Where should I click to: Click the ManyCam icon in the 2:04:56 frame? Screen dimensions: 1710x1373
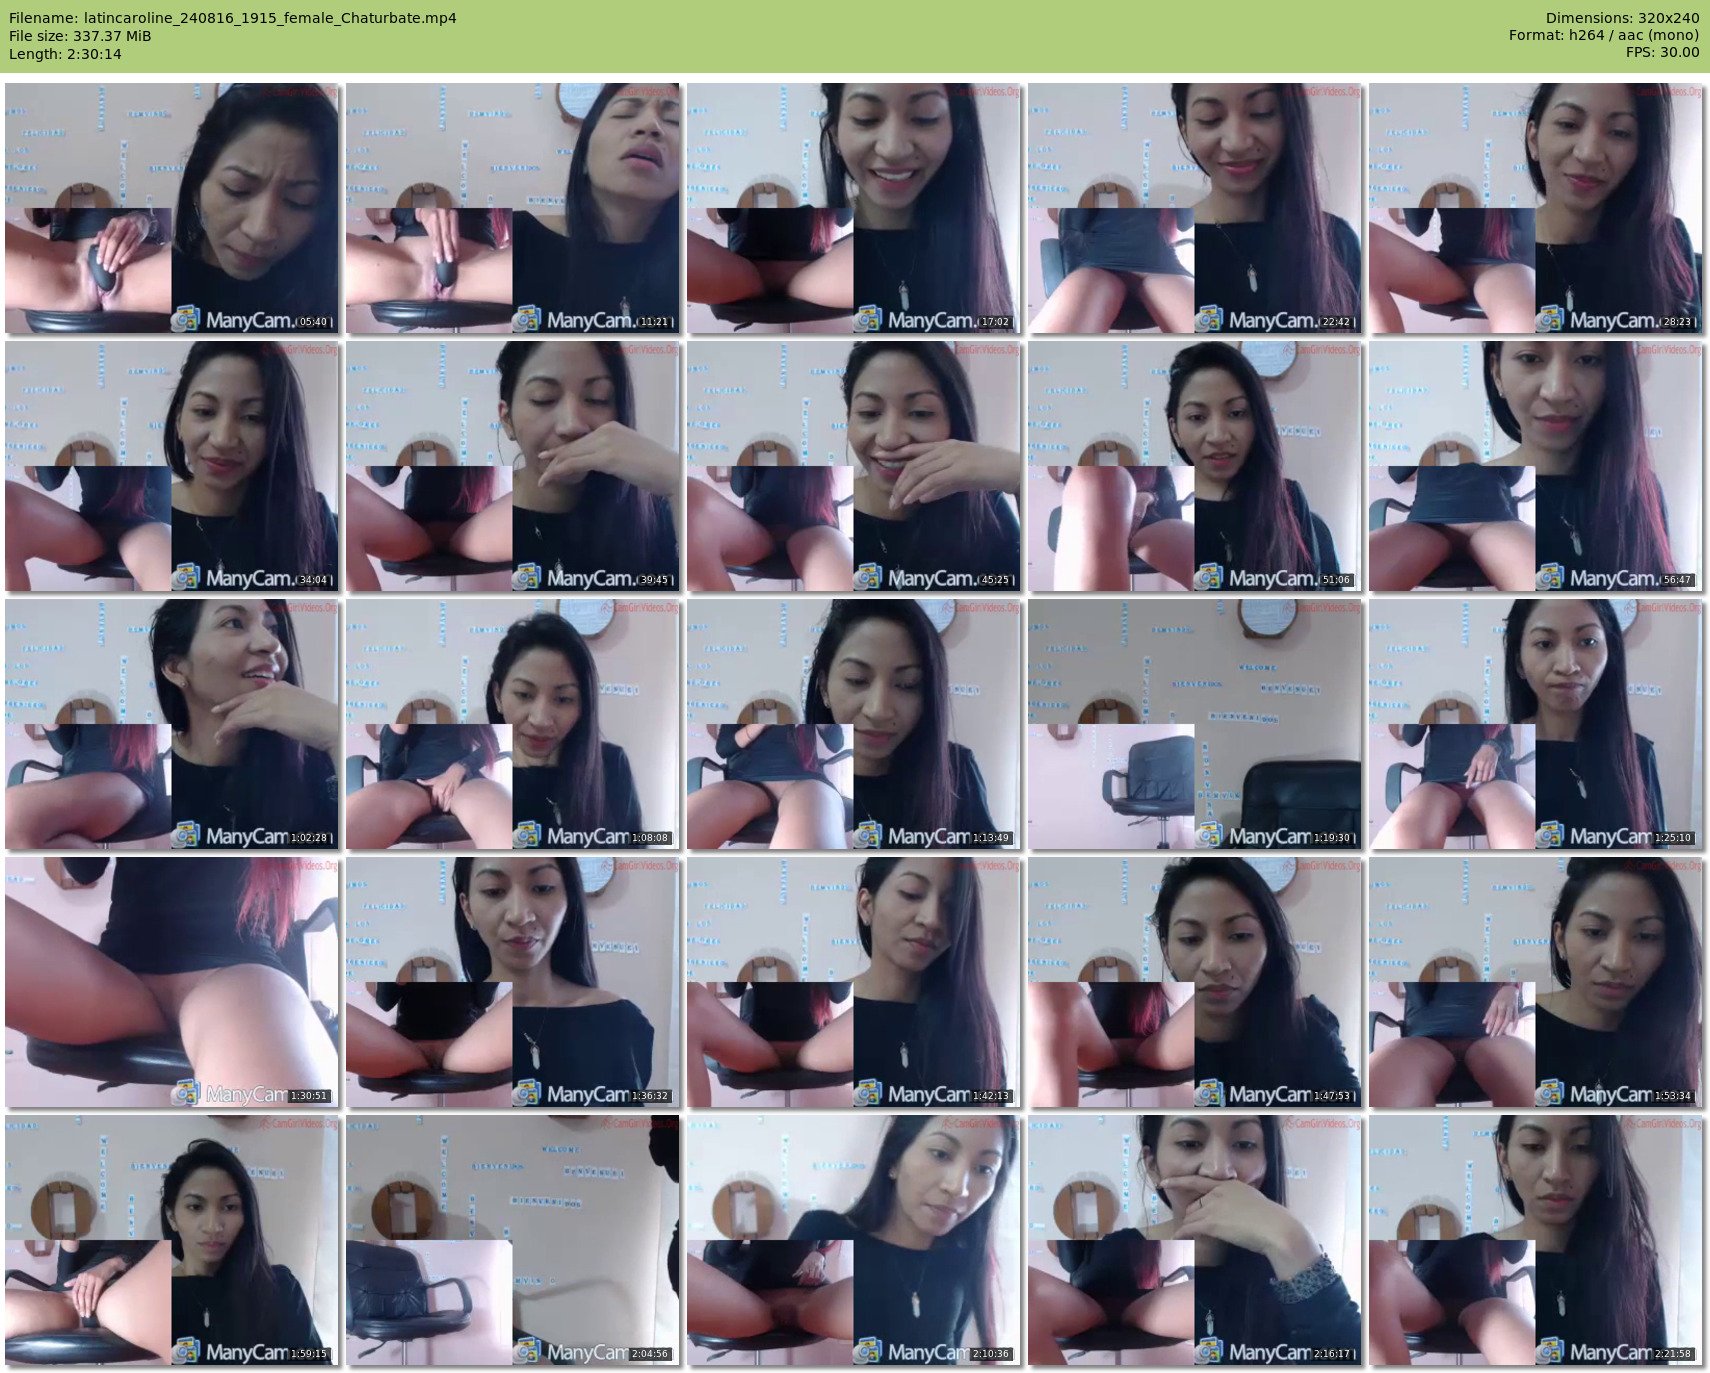[x=527, y=1351]
